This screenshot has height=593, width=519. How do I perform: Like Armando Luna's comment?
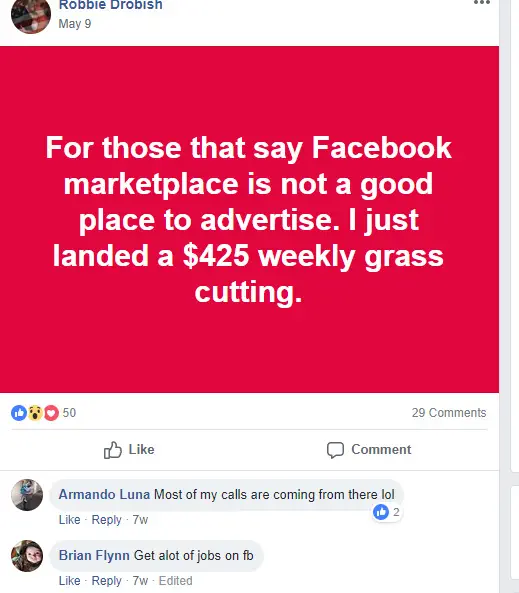point(70,520)
